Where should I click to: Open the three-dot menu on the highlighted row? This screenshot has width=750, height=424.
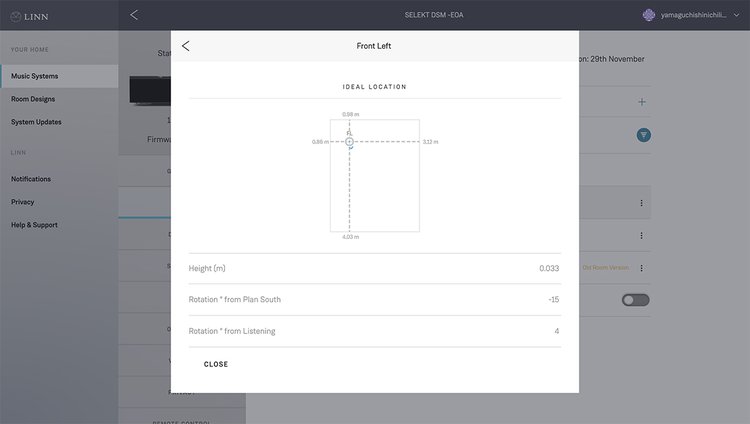click(641, 203)
